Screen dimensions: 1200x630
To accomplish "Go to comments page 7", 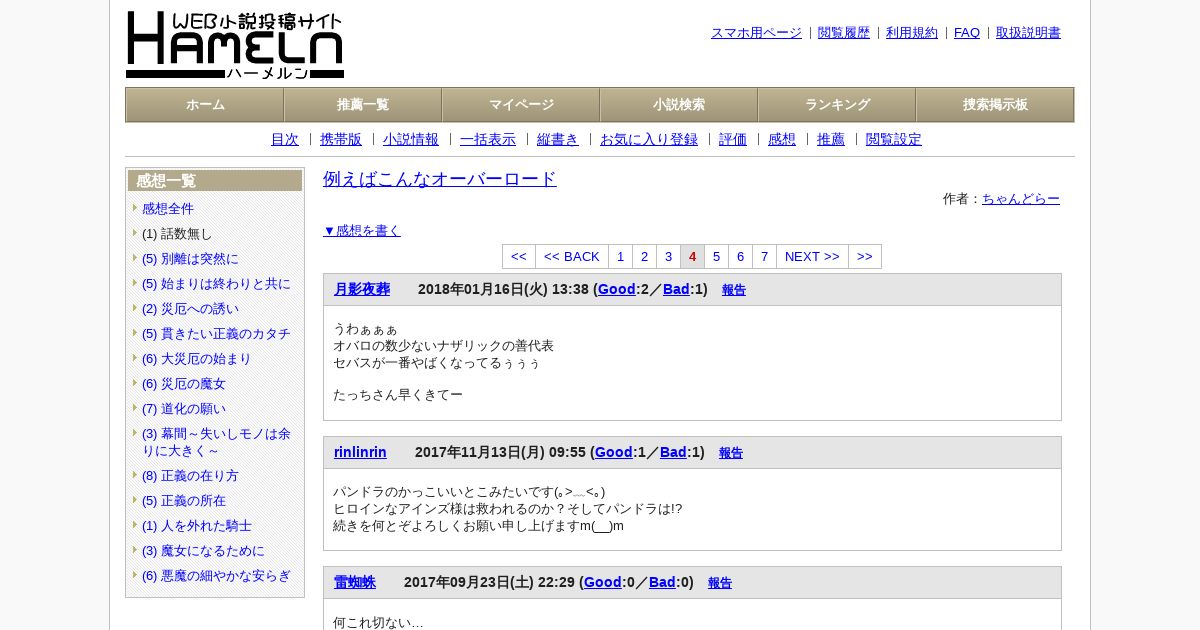I will 764,257.
